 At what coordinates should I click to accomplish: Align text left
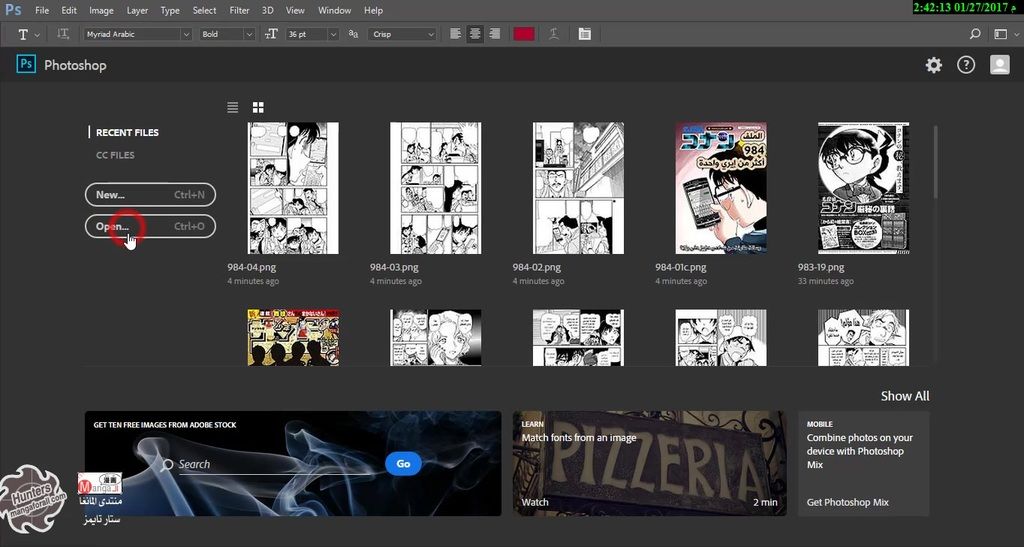[x=456, y=34]
